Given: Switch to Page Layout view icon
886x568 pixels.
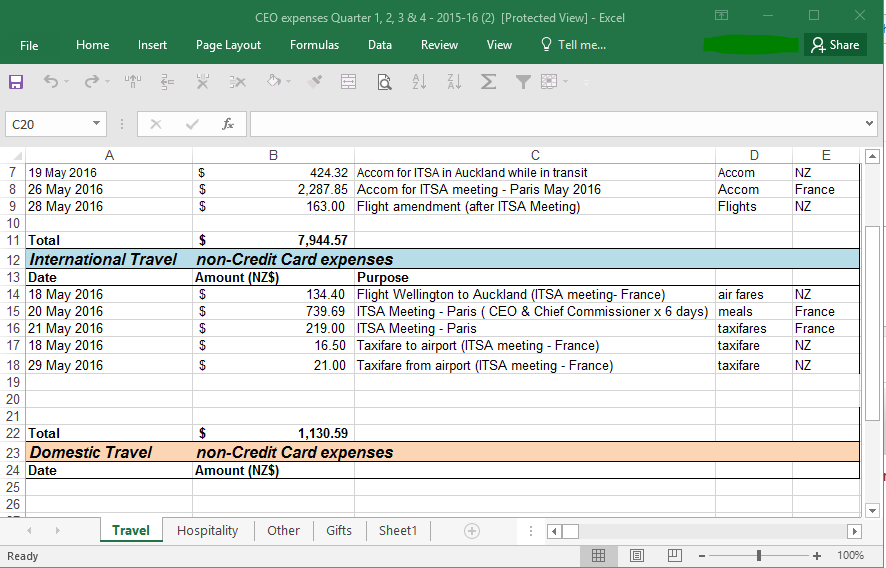Looking at the screenshot, I should pos(637,556).
